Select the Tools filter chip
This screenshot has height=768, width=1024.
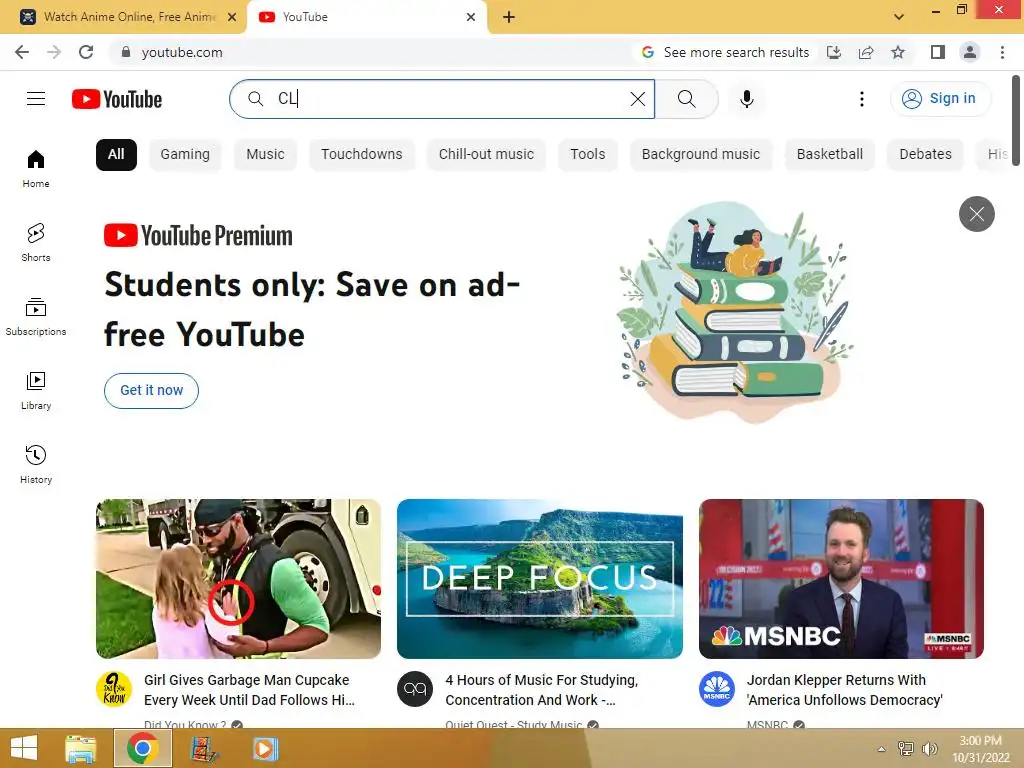click(588, 155)
